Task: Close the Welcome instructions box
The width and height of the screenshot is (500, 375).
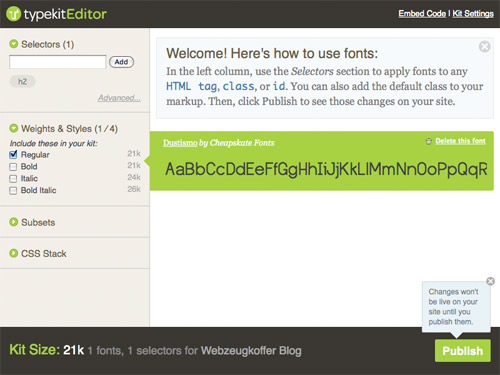Action: [484, 47]
